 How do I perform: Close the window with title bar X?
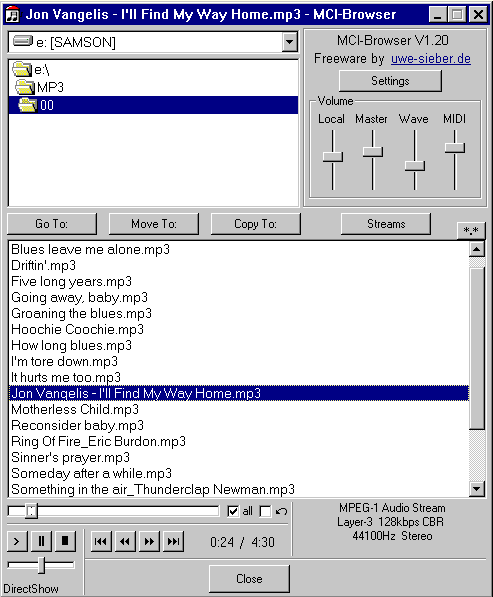[479, 14]
